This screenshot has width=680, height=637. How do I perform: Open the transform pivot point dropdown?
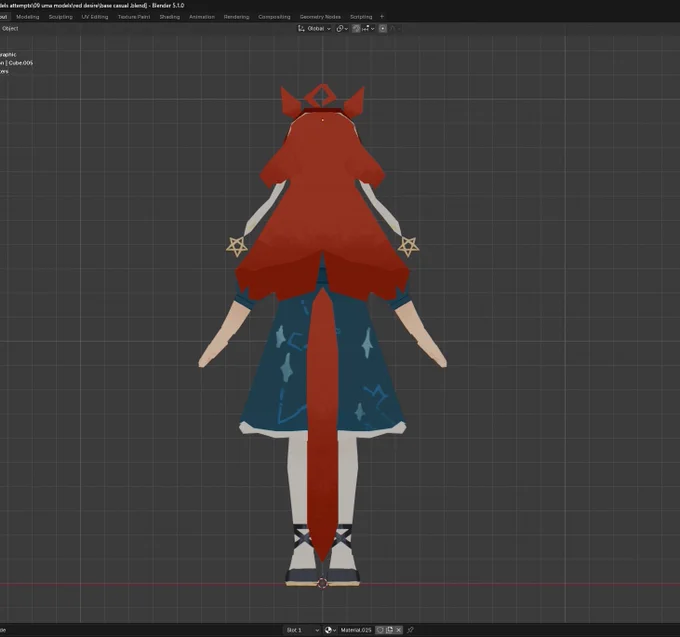click(x=342, y=29)
